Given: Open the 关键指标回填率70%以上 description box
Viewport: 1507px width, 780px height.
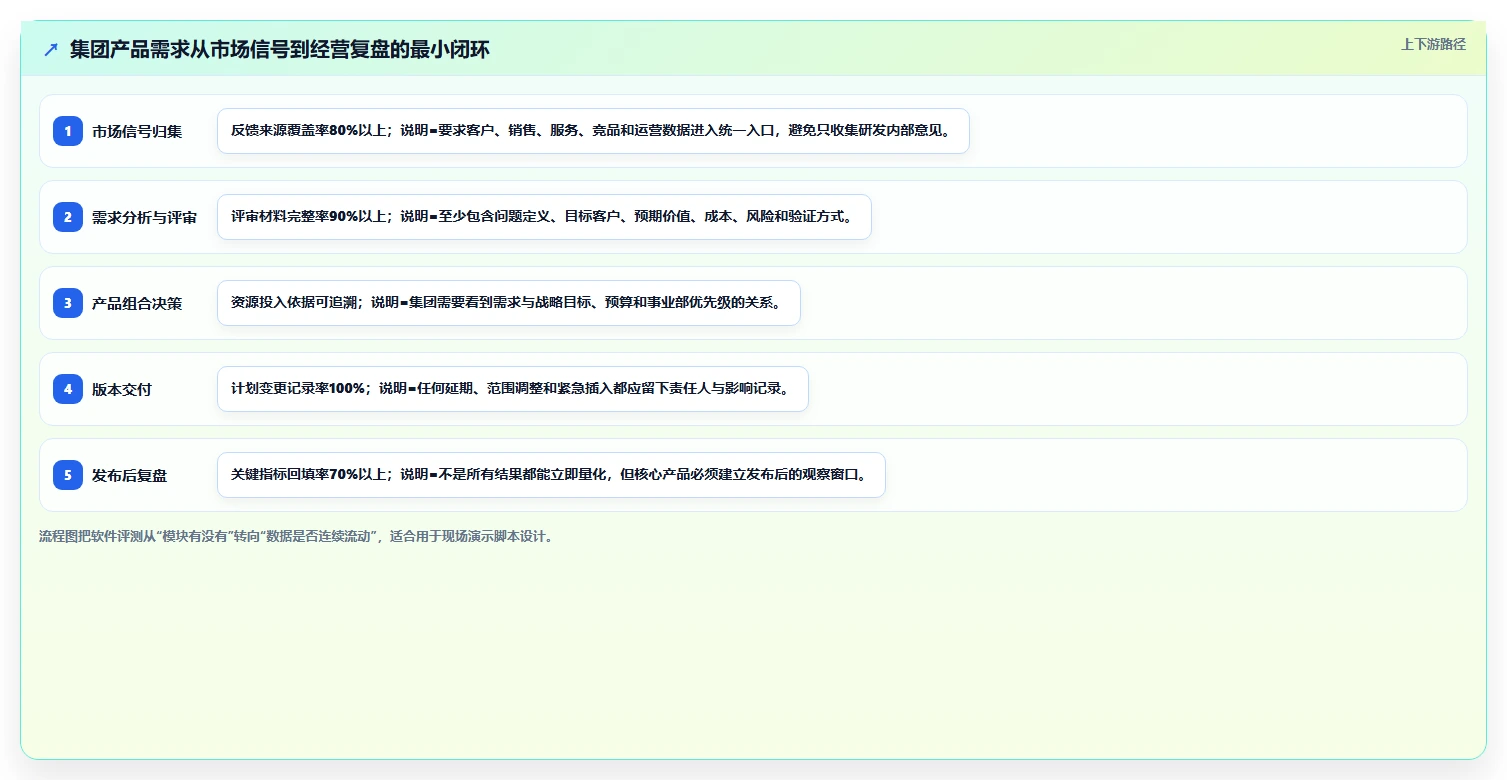Looking at the screenshot, I should point(551,475).
